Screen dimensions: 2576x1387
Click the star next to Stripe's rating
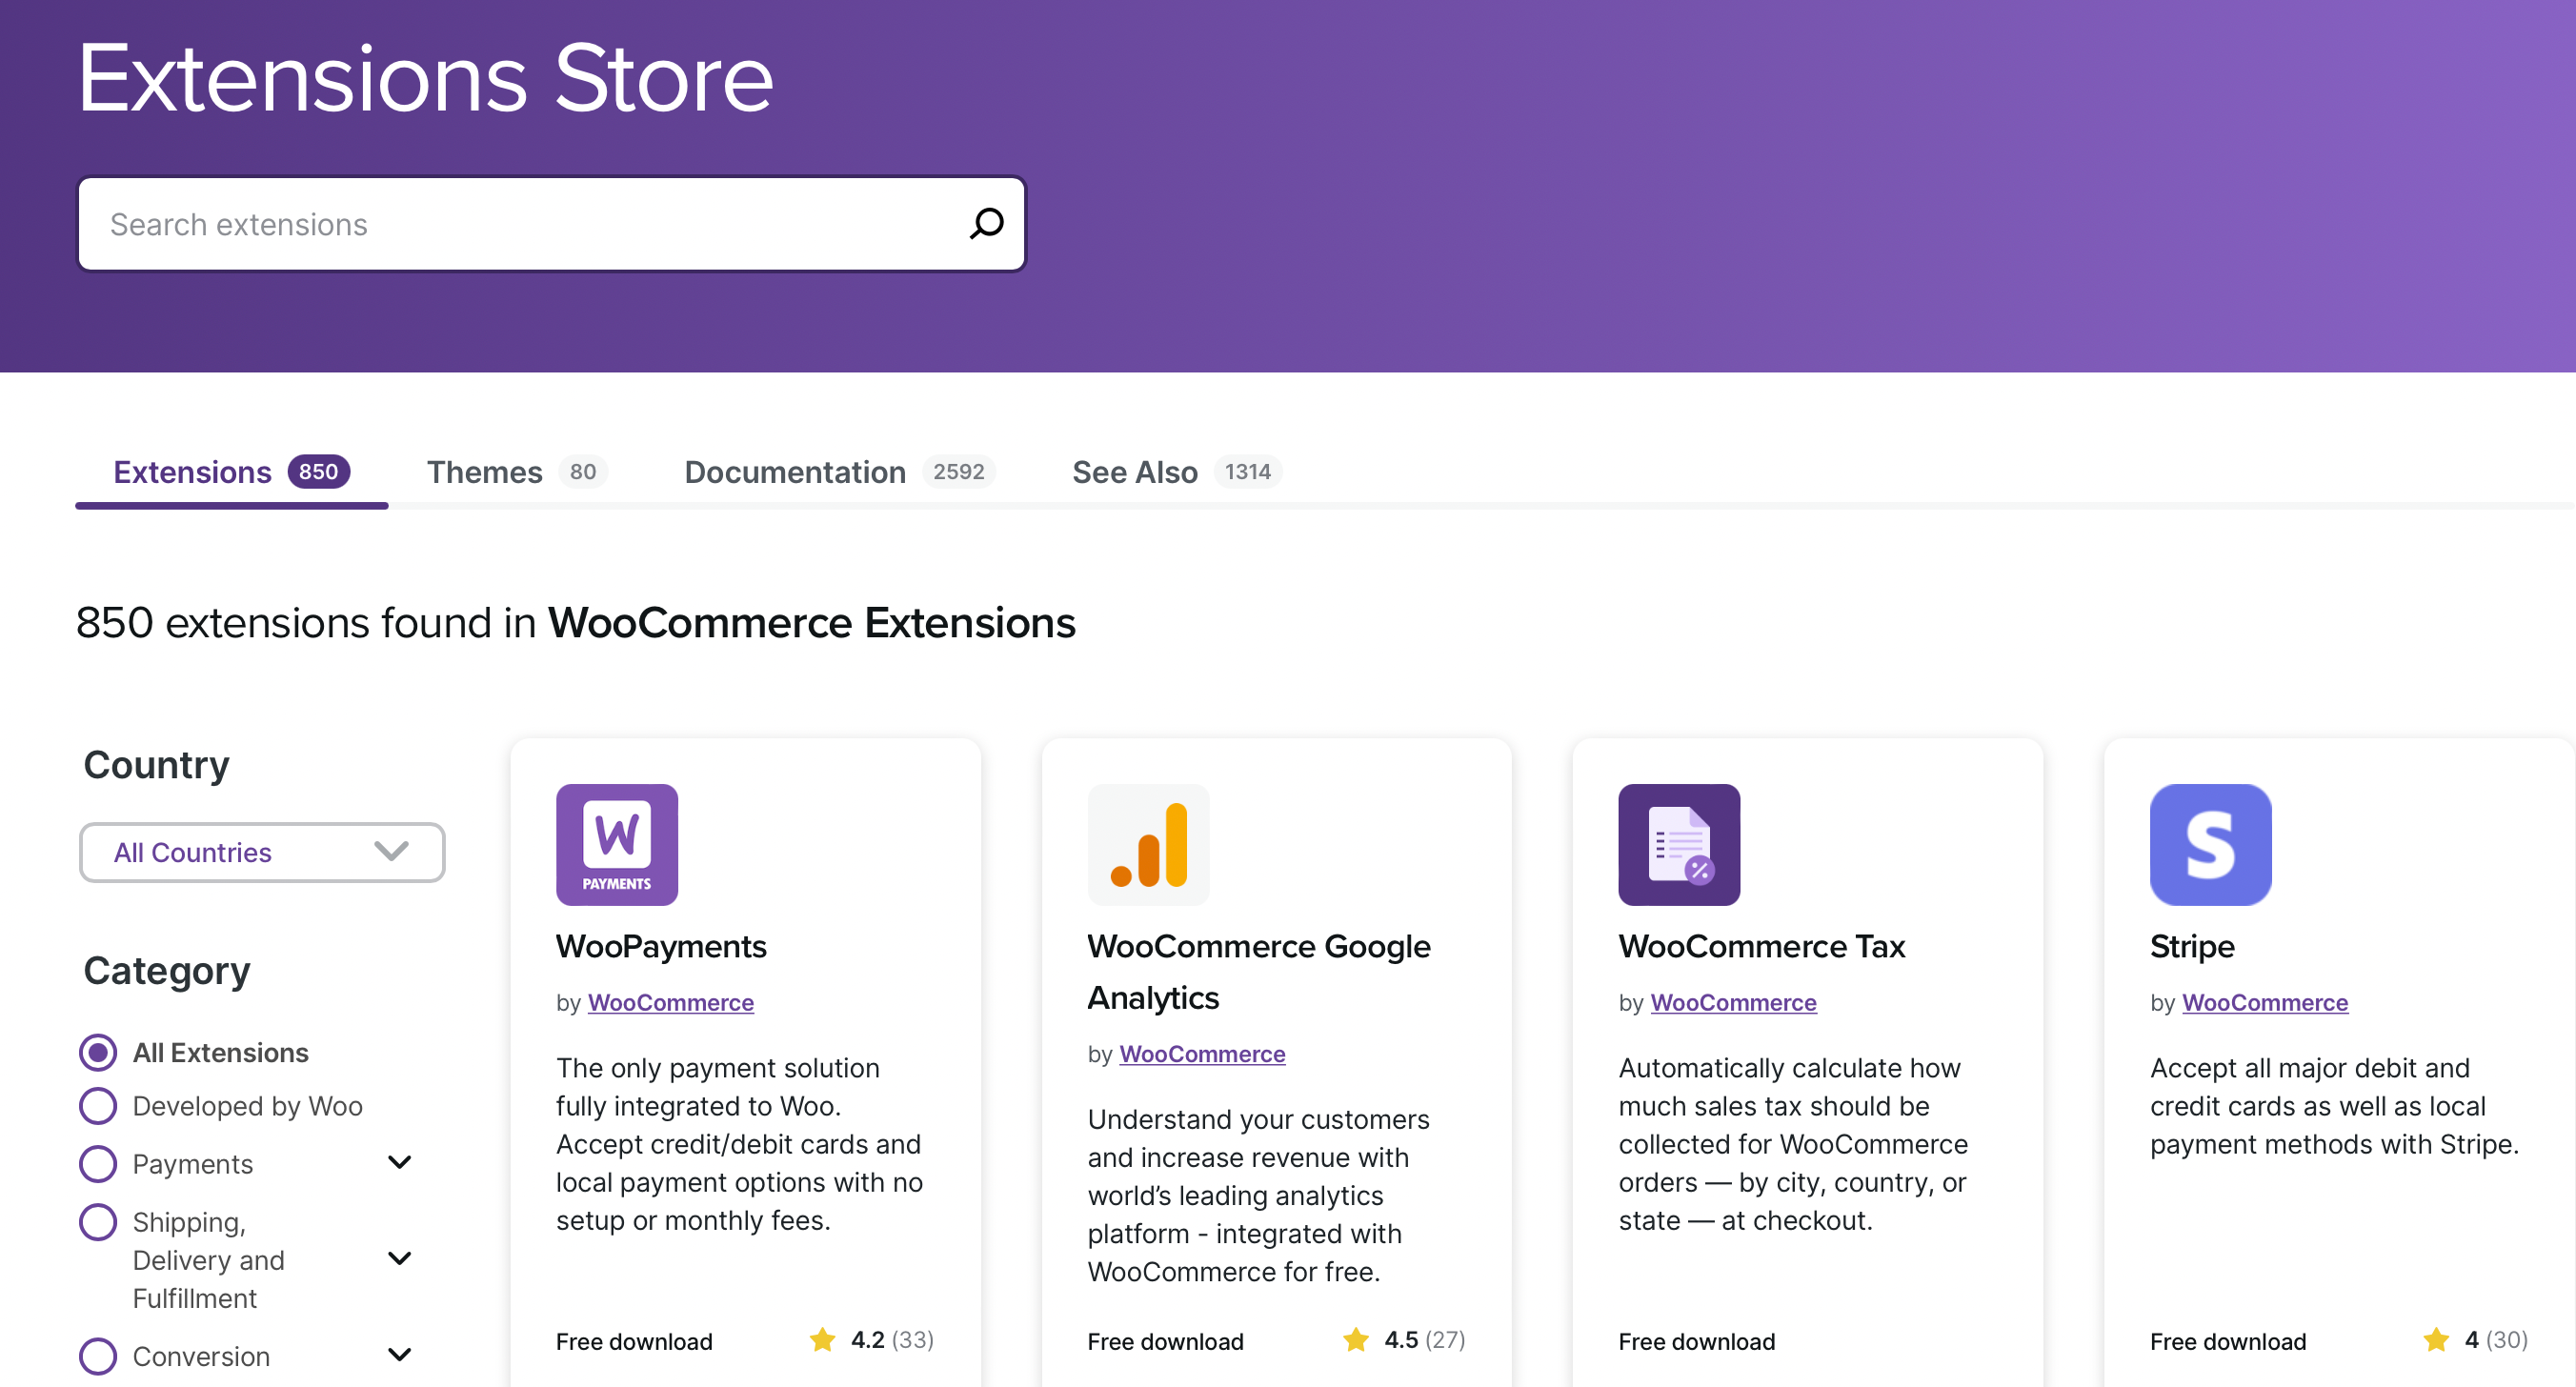(2434, 1340)
